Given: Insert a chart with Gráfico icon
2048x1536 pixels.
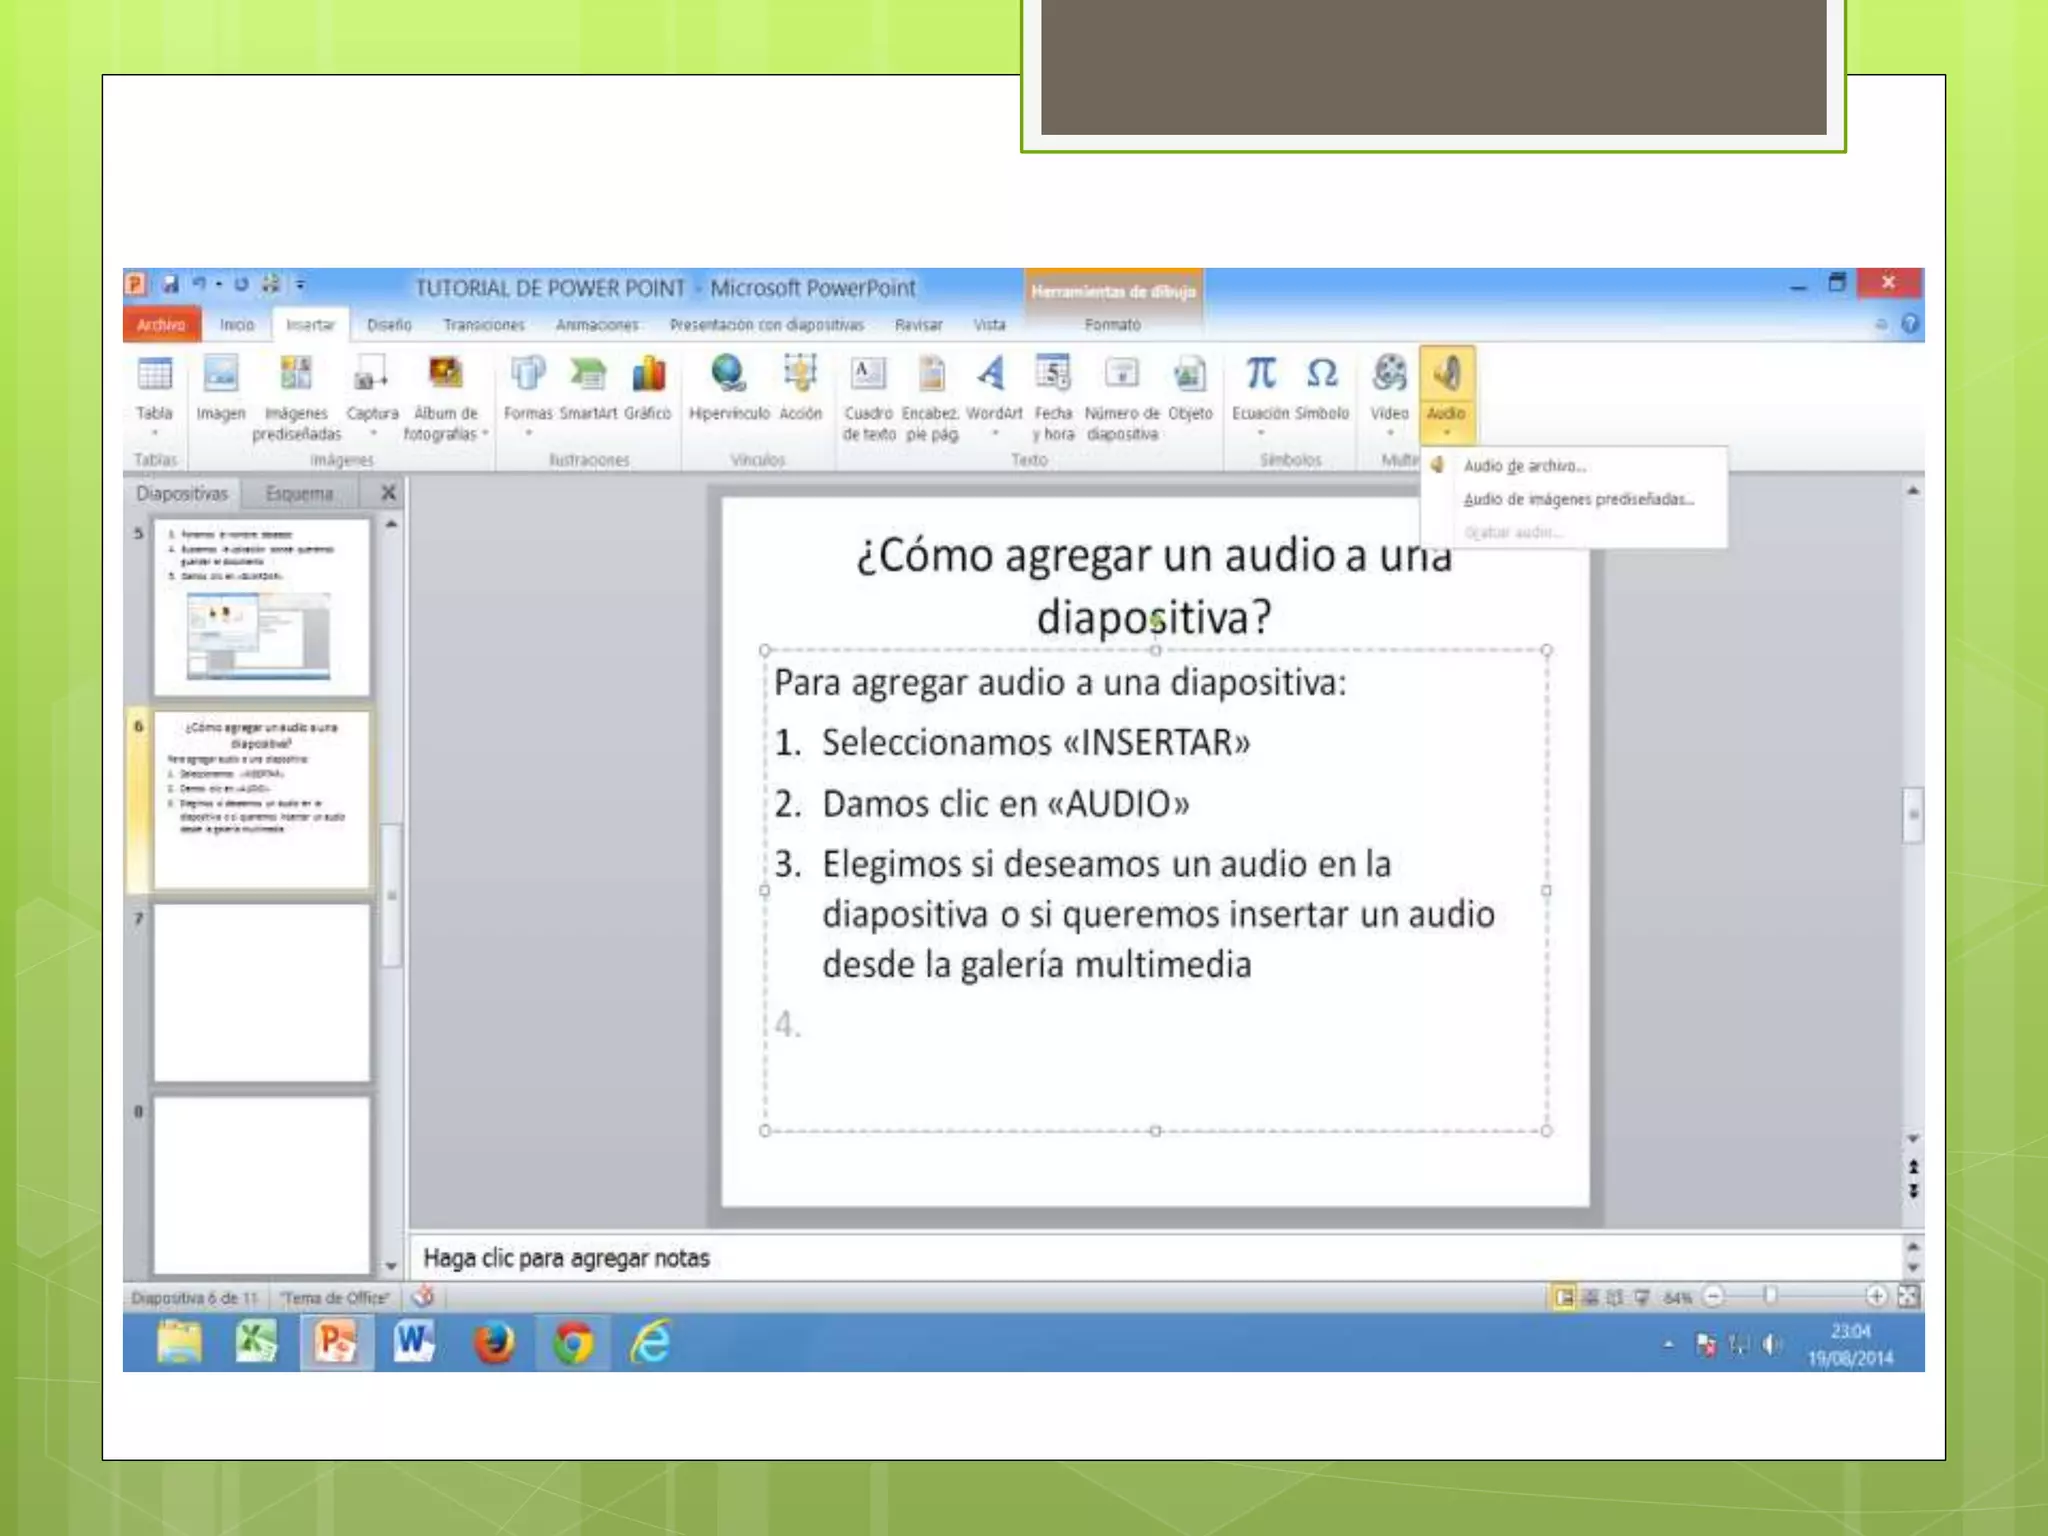Looking at the screenshot, I should click(x=648, y=376).
